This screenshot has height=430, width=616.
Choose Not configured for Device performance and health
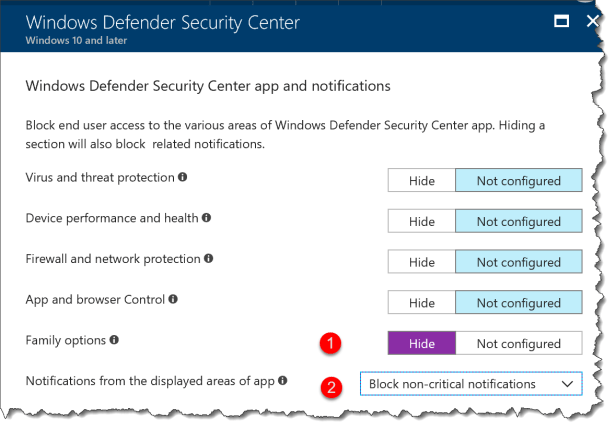[519, 221]
